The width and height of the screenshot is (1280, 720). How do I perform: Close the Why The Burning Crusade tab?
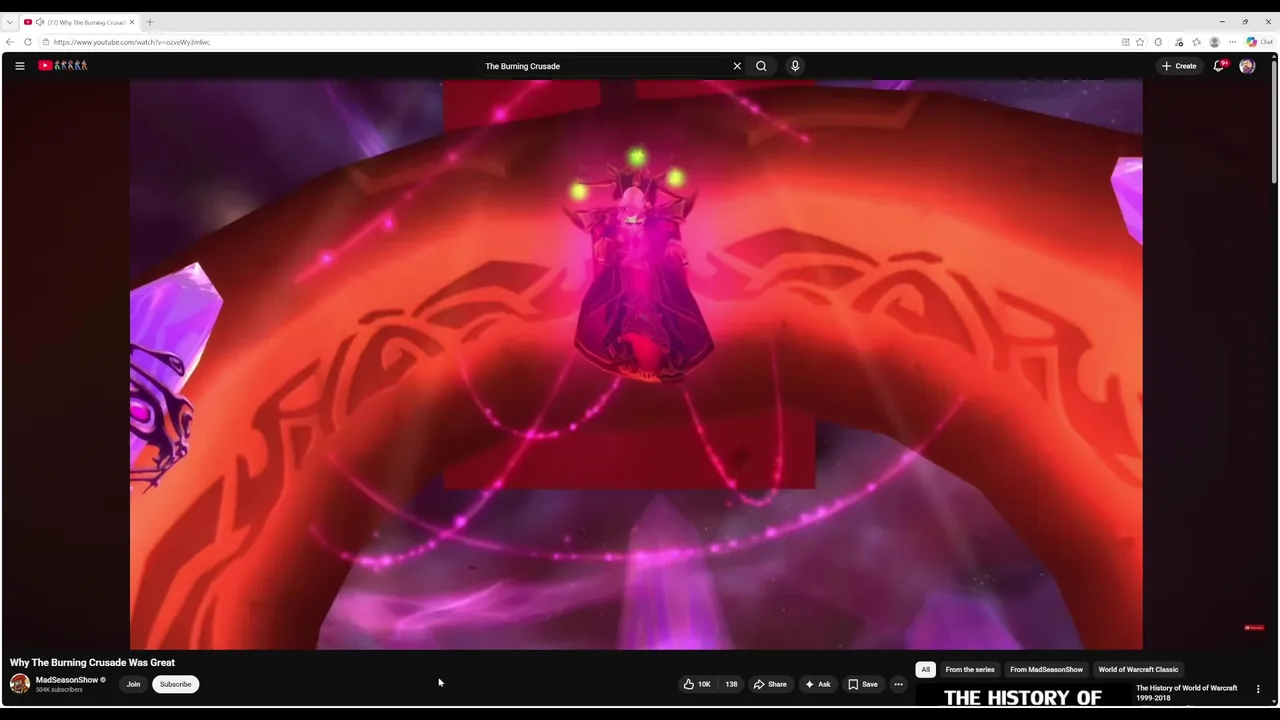point(132,22)
